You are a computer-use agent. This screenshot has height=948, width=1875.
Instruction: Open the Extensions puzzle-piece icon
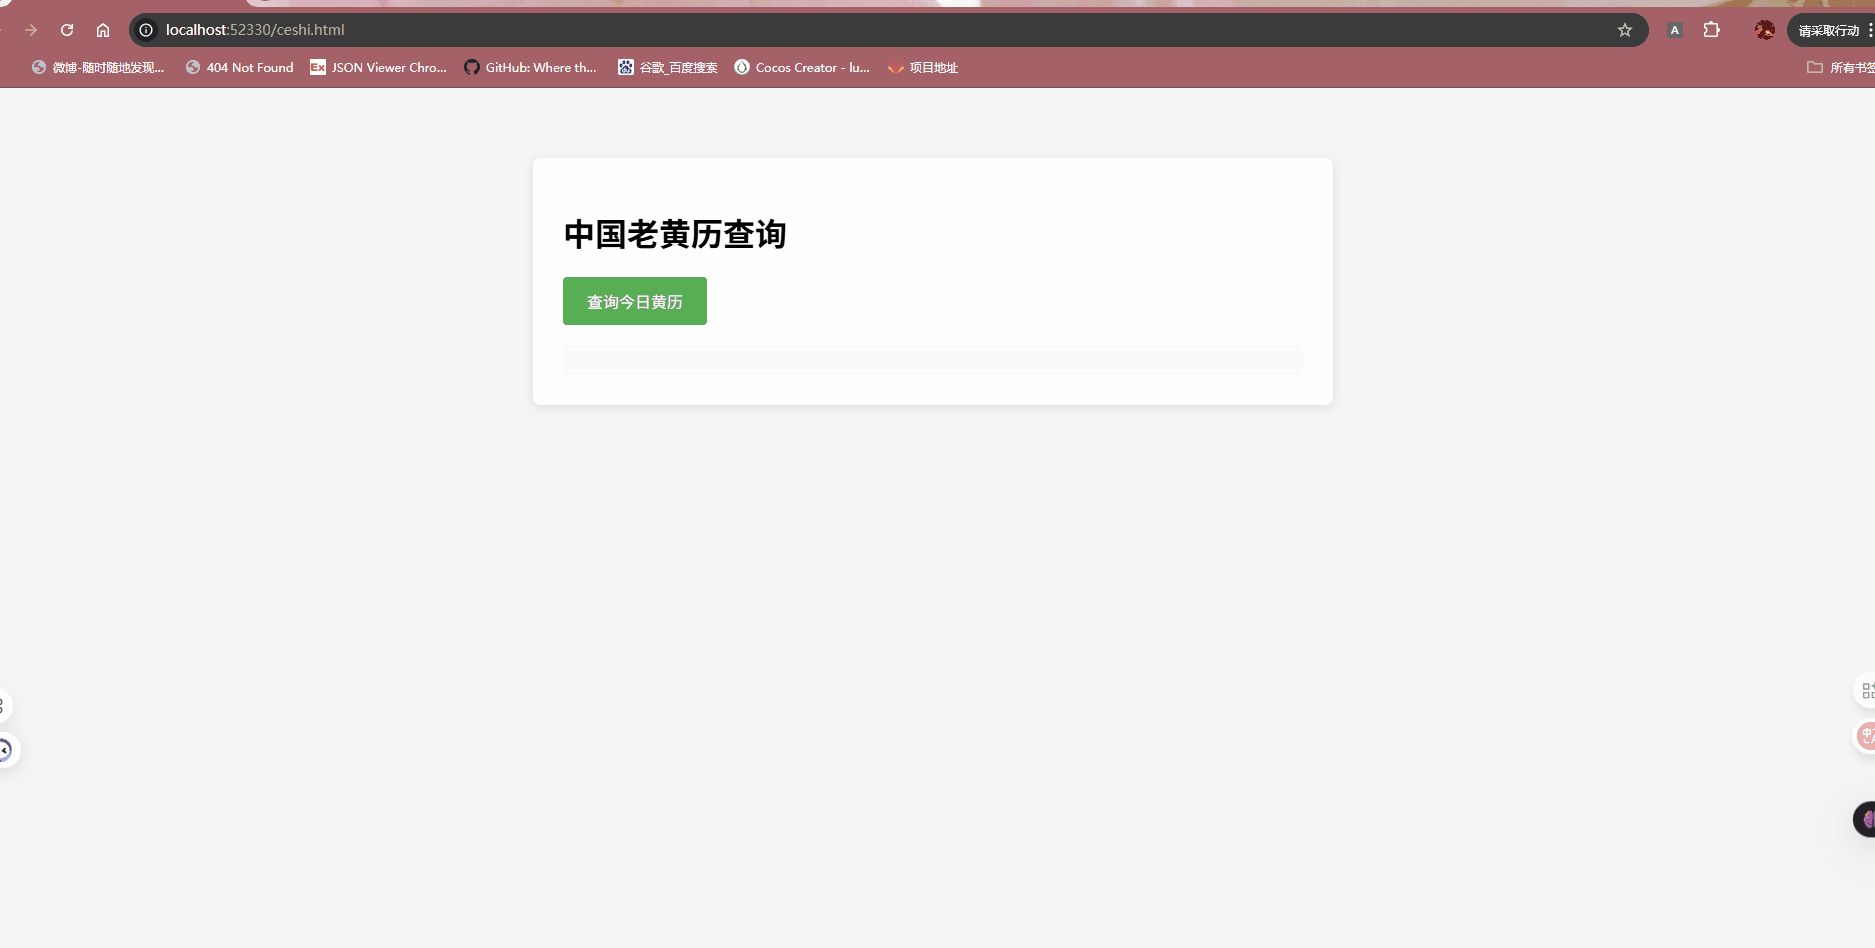[x=1712, y=30]
